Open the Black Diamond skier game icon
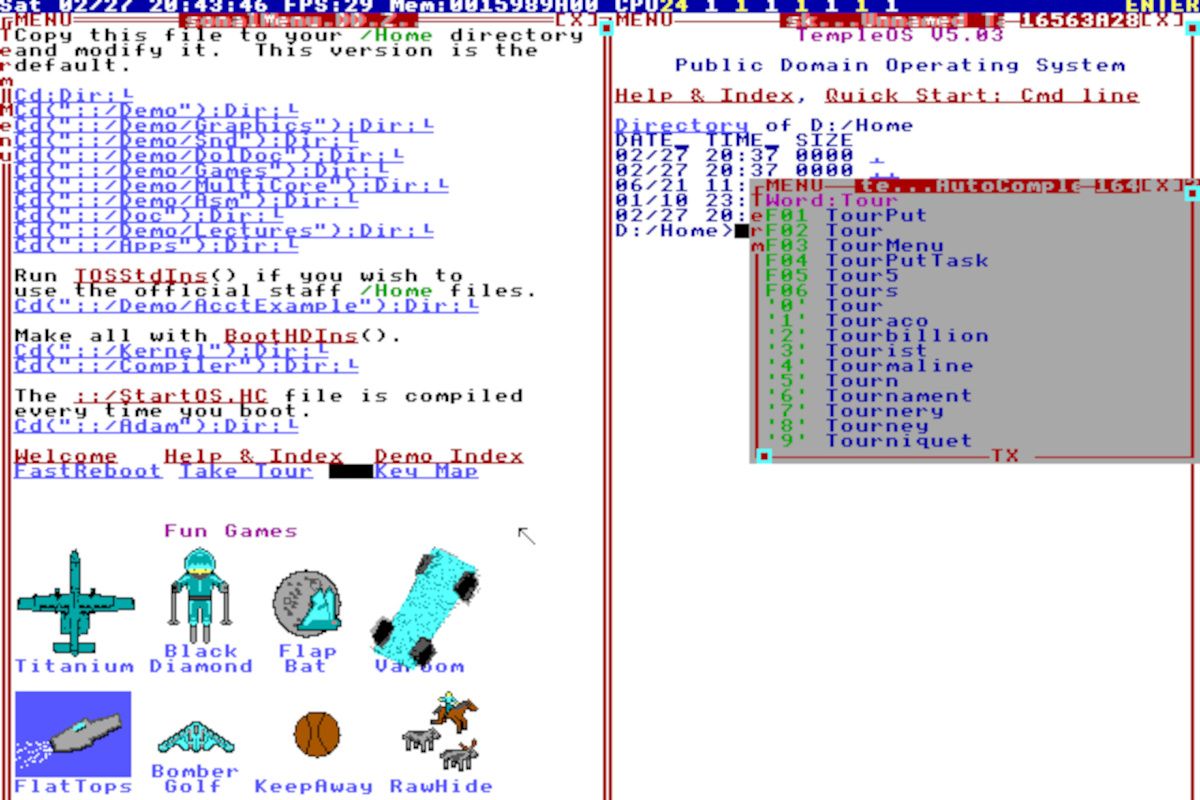Screen dimensions: 1200x800 click(x=200, y=596)
